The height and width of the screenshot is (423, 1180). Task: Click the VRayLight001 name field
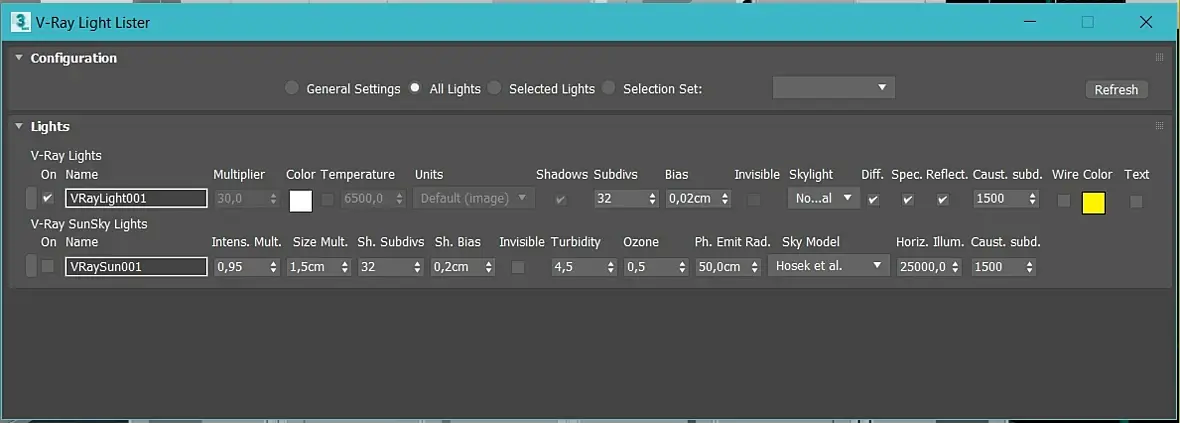click(136, 199)
